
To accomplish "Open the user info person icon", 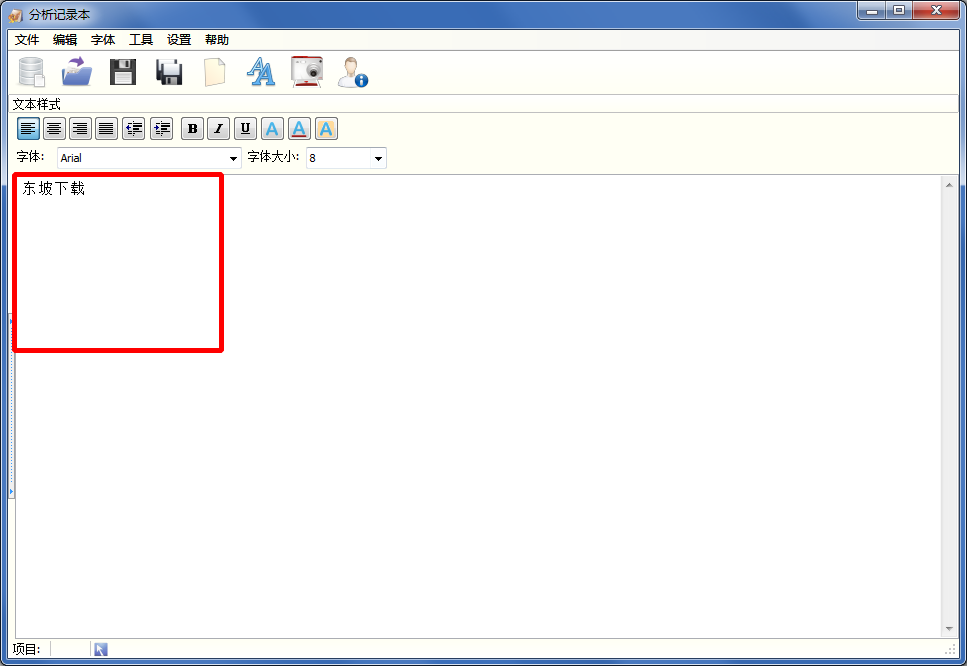I will click(x=353, y=72).
